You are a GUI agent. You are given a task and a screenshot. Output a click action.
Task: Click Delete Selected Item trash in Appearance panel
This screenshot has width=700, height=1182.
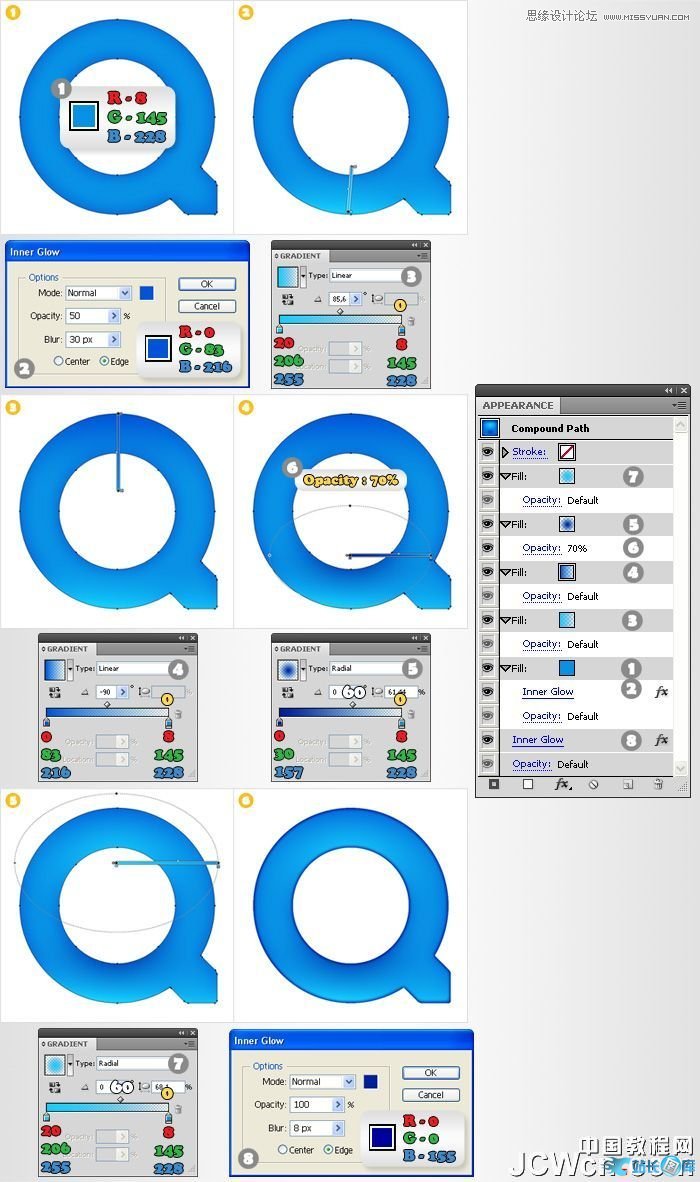pyautogui.click(x=657, y=785)
